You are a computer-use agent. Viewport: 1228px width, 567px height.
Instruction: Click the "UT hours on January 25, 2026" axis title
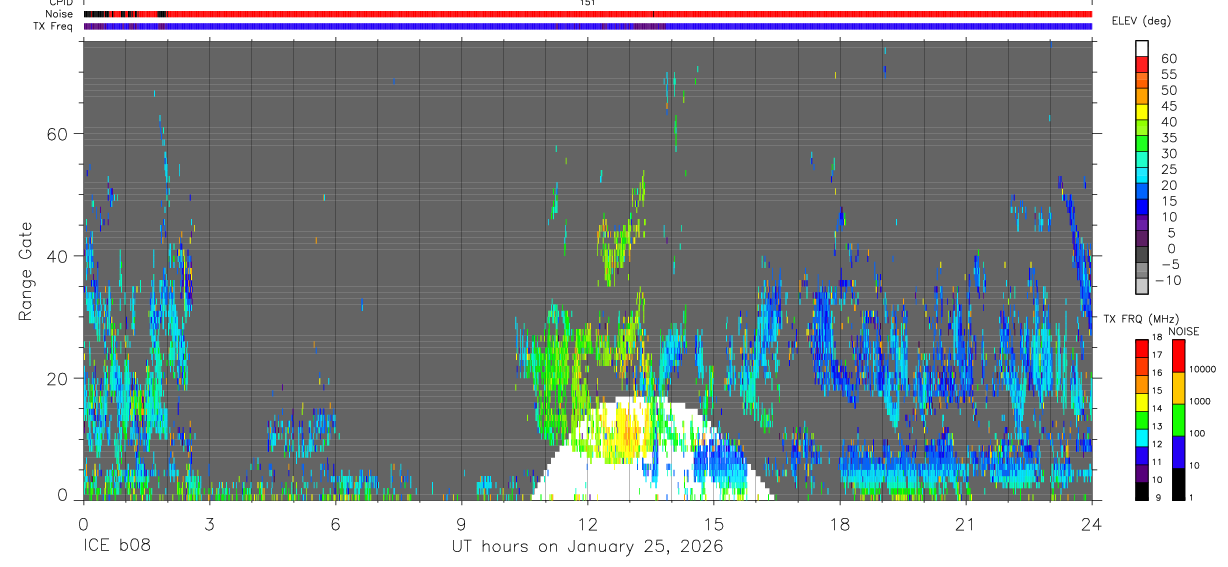(586, 547)
